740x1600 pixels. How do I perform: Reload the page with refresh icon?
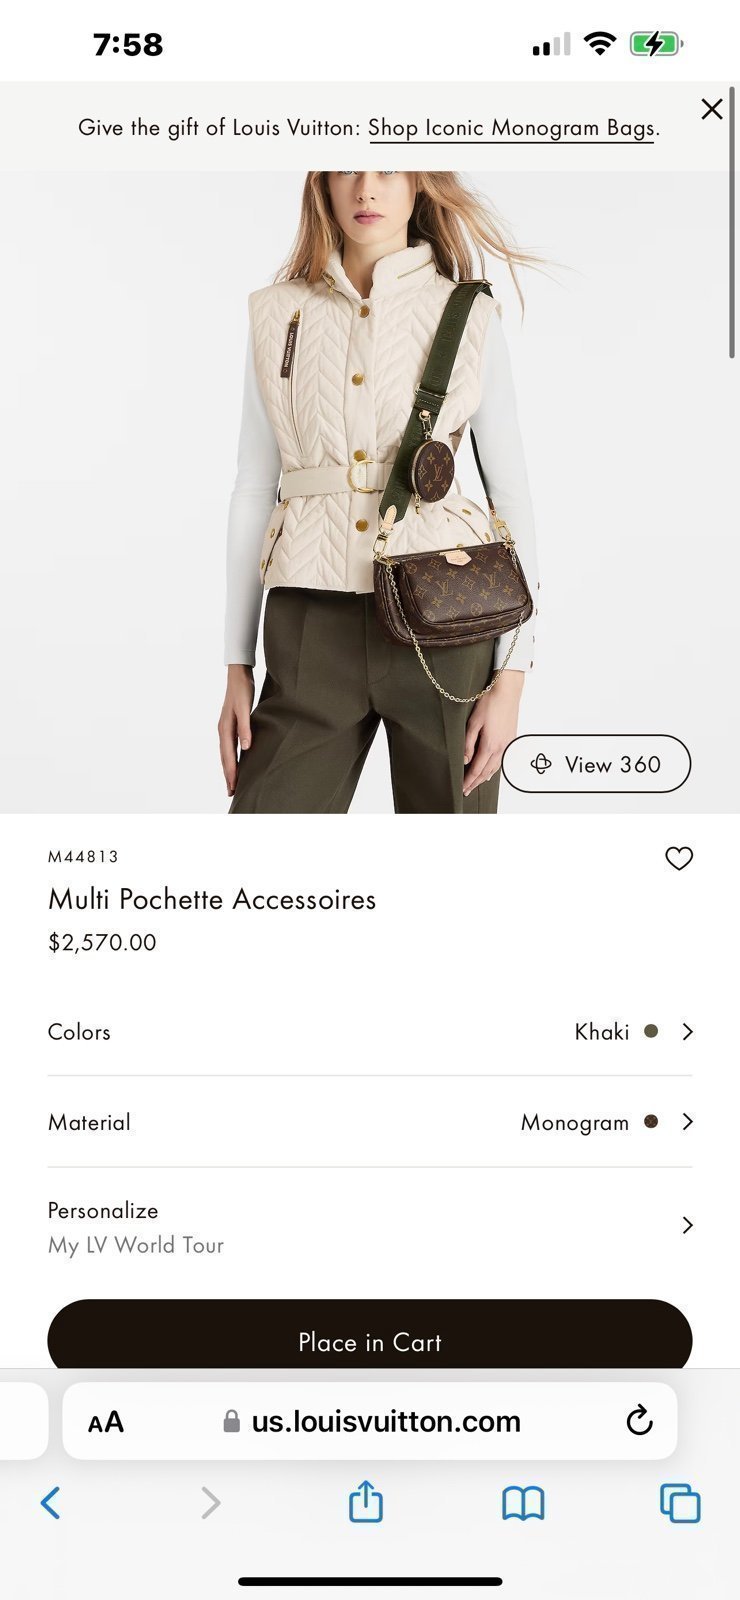pos(639,1420)
